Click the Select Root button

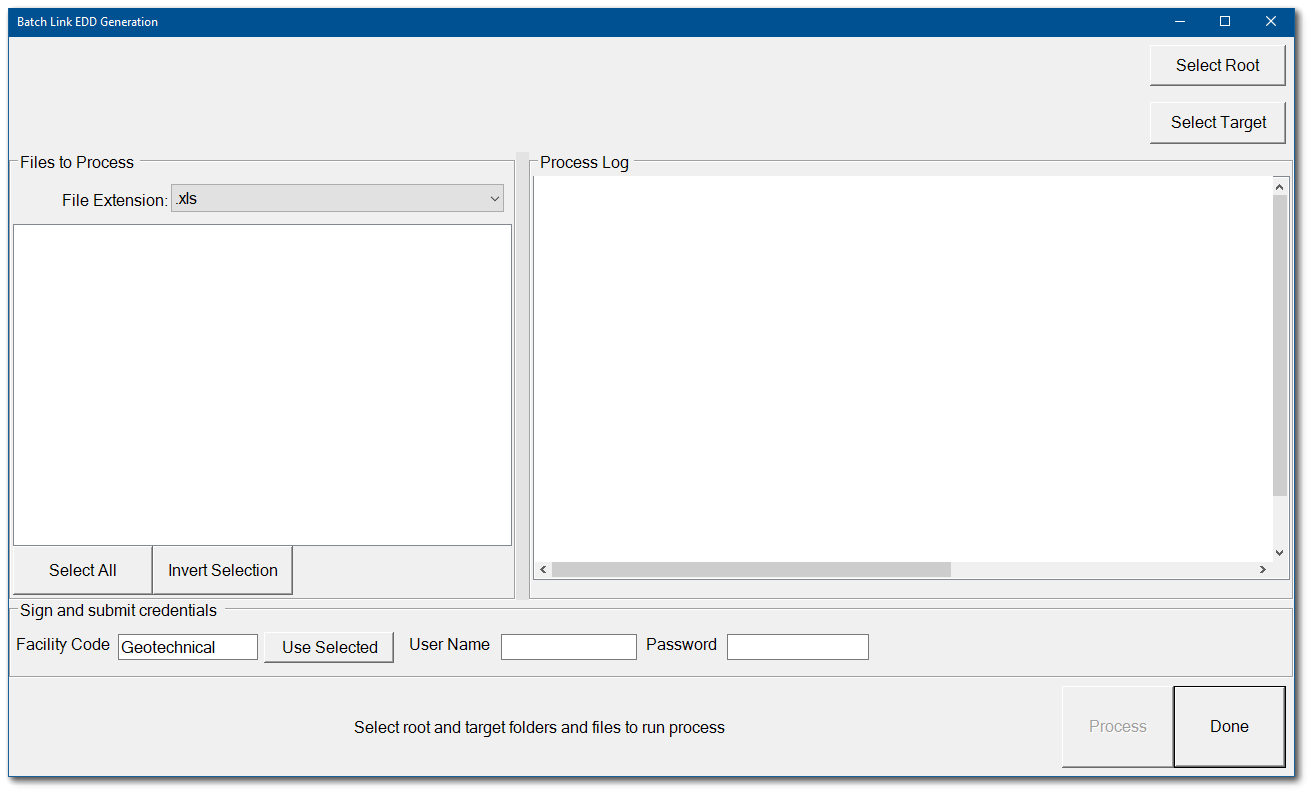pos(1217,65)
